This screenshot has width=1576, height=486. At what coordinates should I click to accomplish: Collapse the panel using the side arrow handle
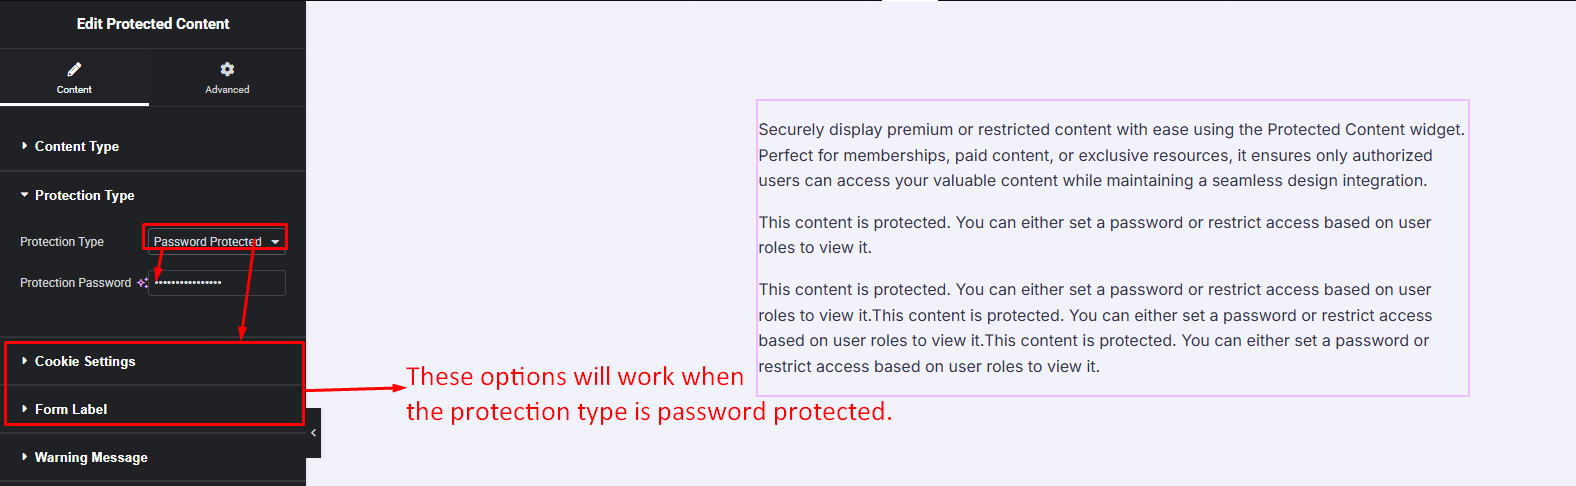point(313,433)
